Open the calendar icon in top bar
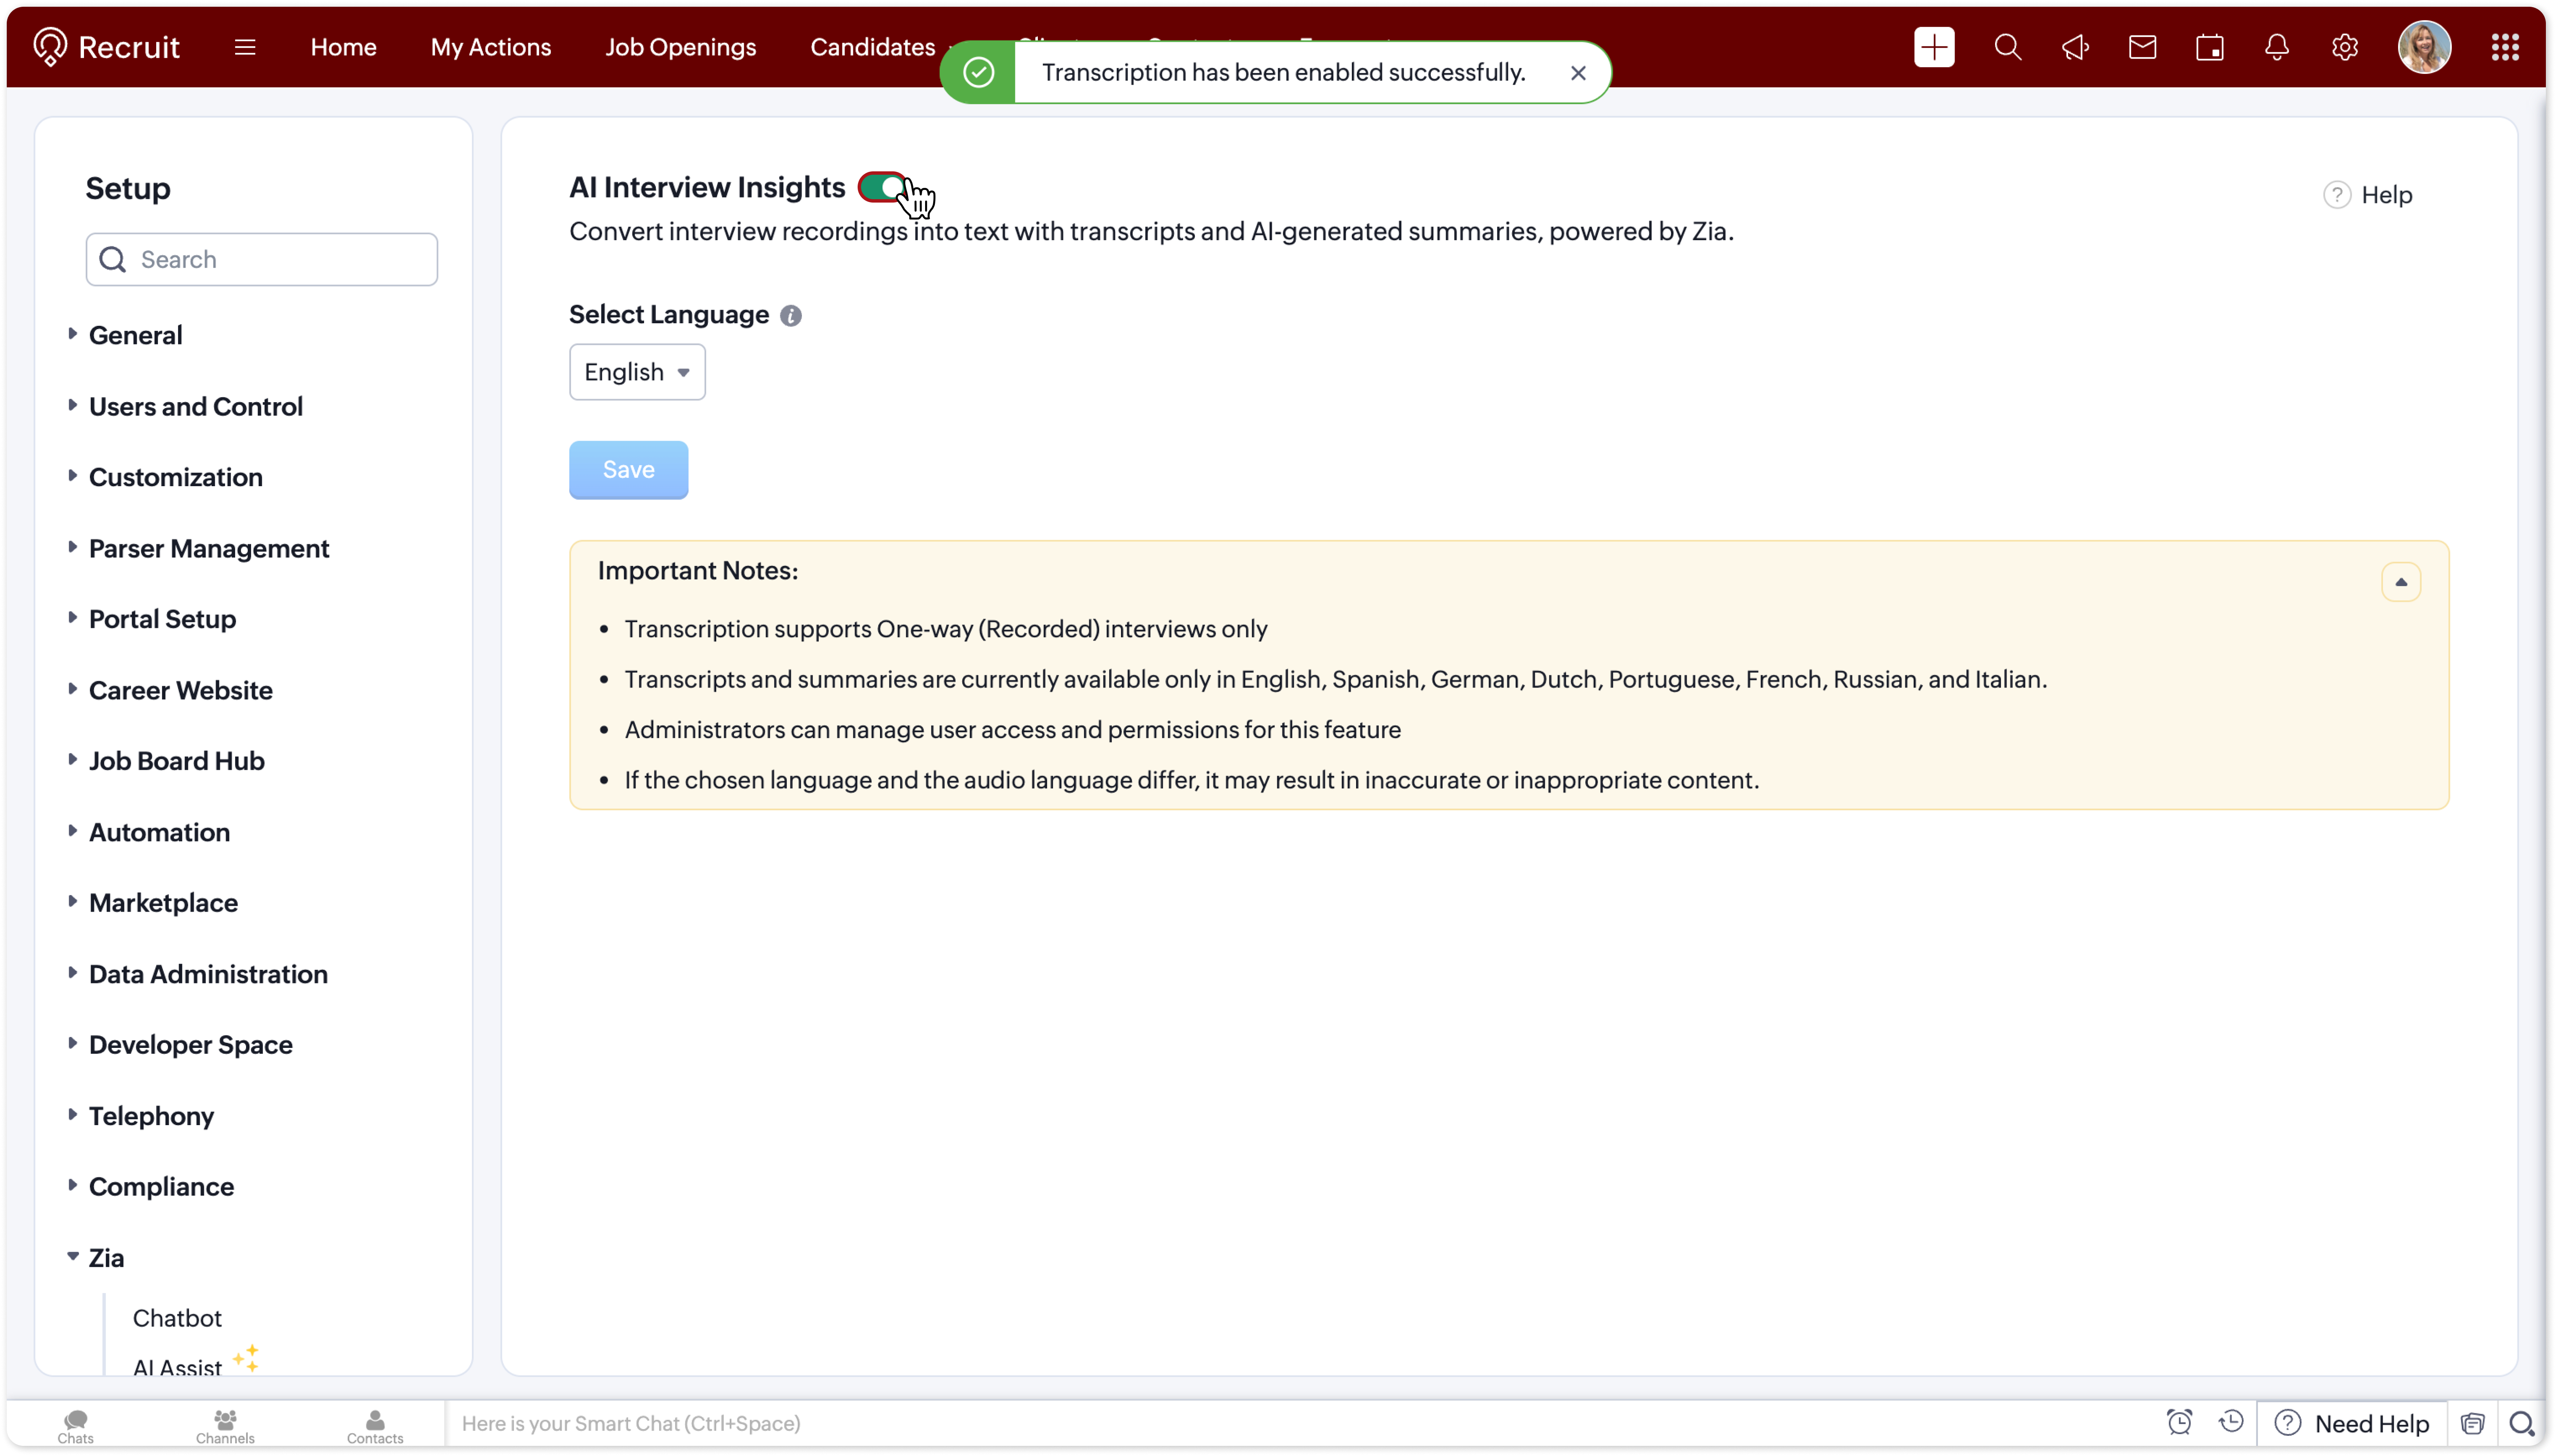The height and width of the screenshot is (1456, 2556). [2209, 47]
